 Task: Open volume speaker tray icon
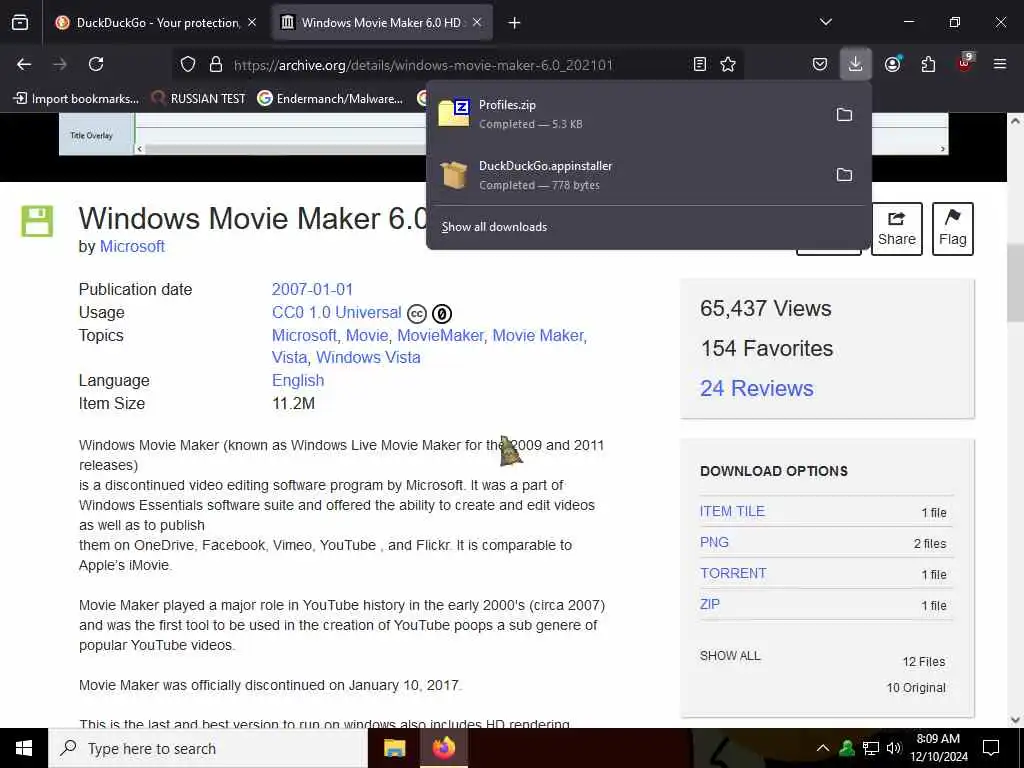894,748
